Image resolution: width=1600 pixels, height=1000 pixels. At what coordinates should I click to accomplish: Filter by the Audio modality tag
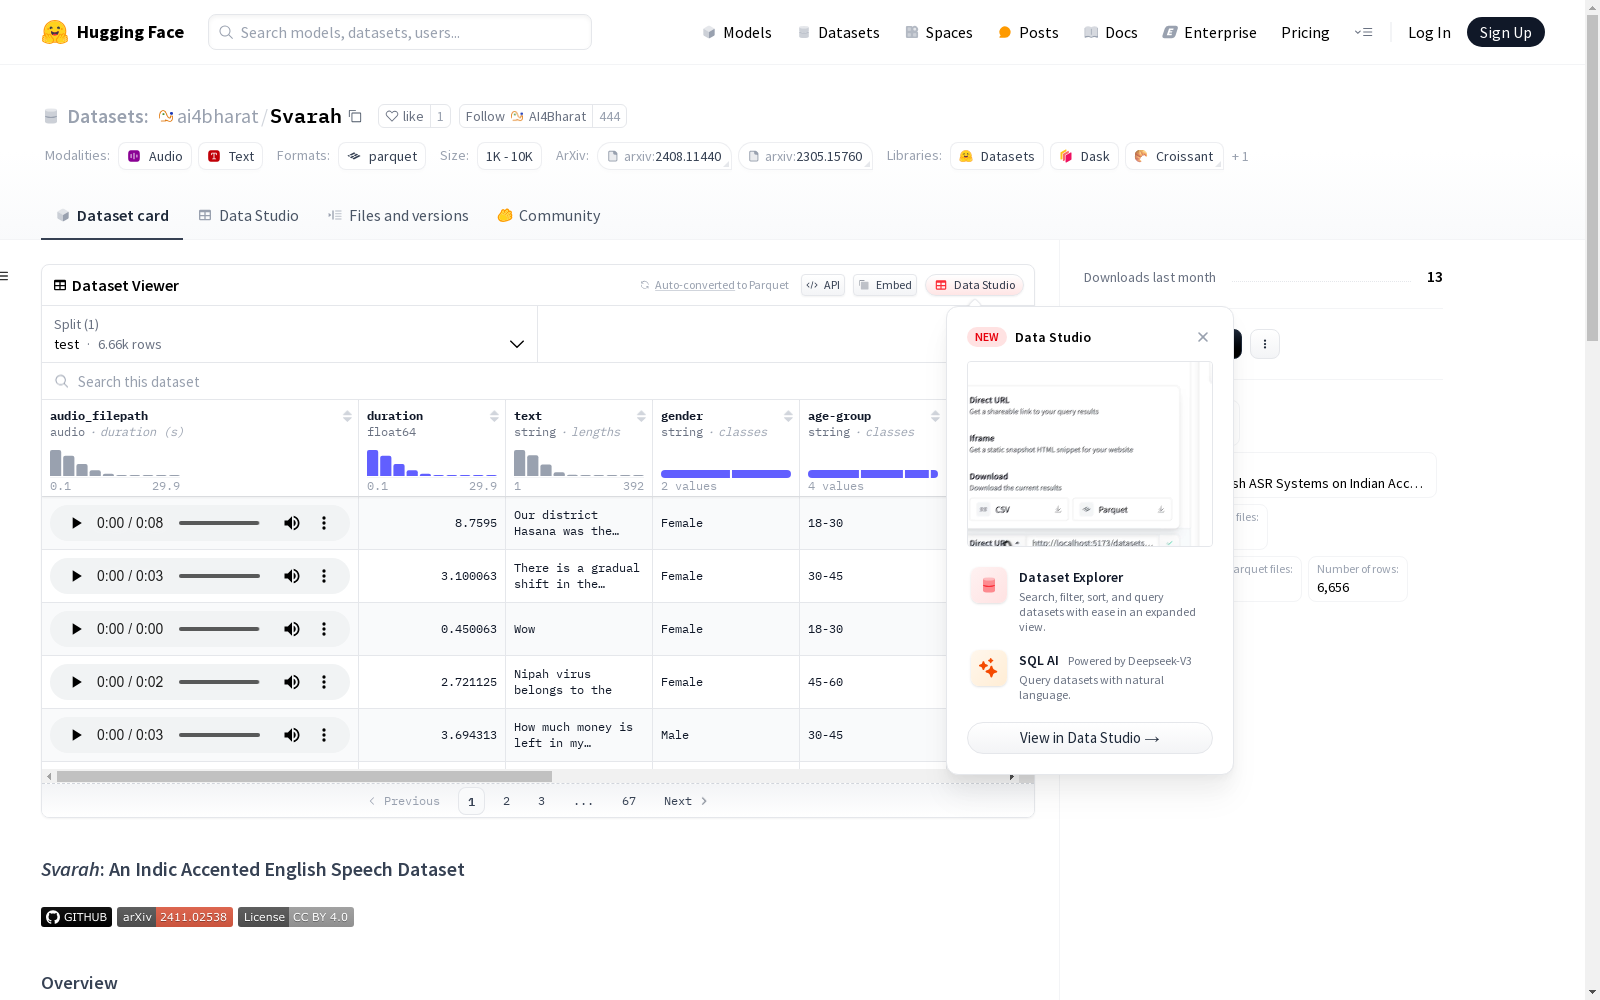pos(155,157)
